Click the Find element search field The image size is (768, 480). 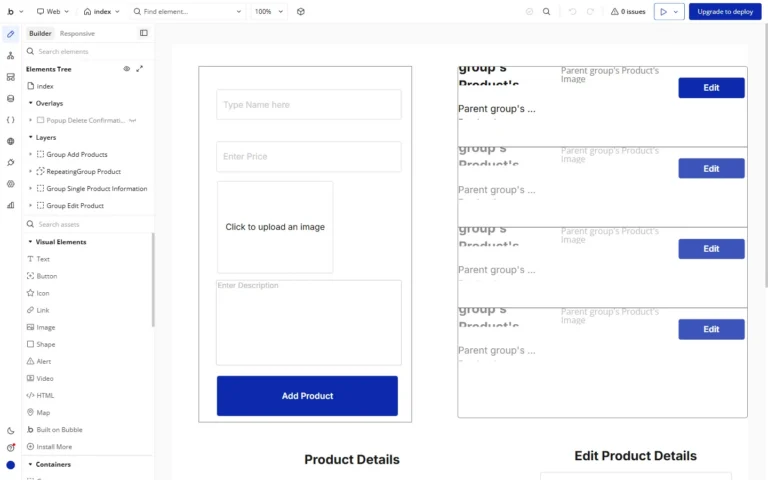(188, 11)
